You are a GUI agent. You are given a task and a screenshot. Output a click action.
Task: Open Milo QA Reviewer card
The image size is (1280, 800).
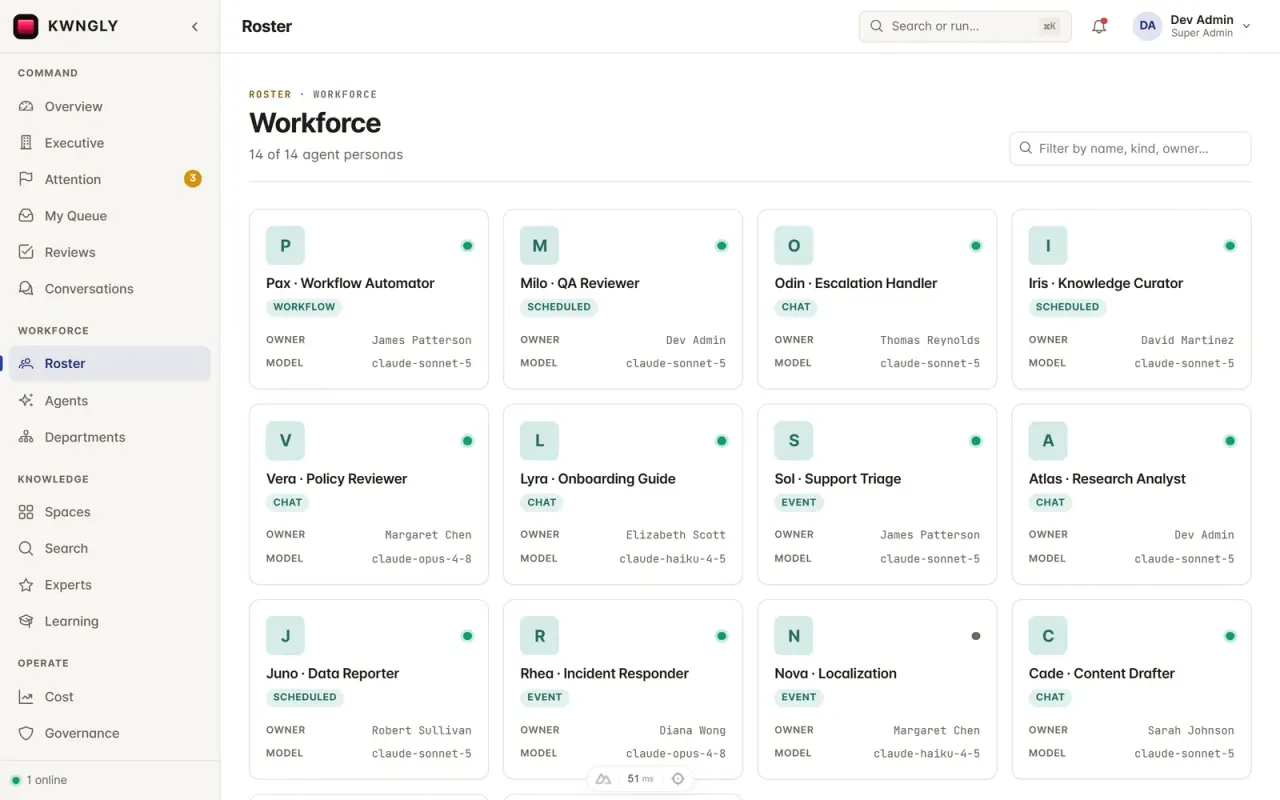(623, 299)
